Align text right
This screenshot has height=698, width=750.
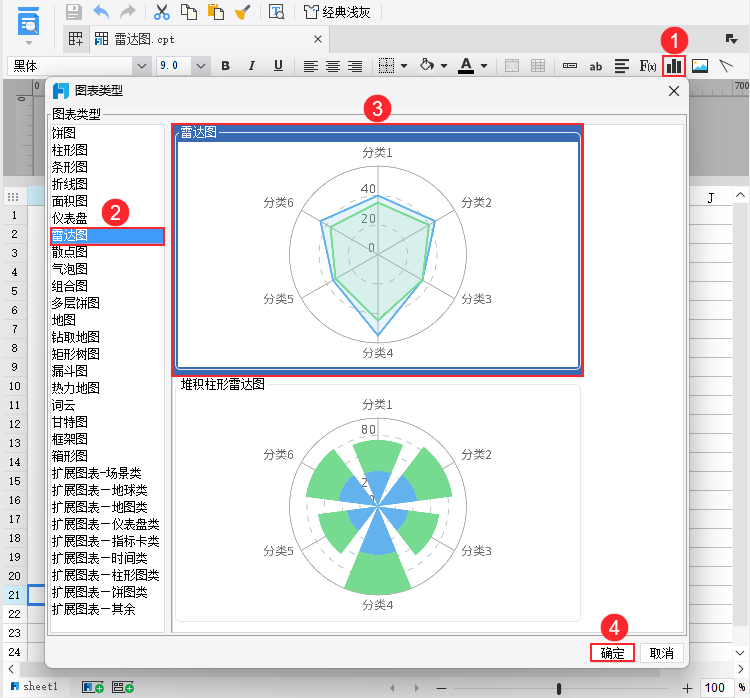click(355, 66)
